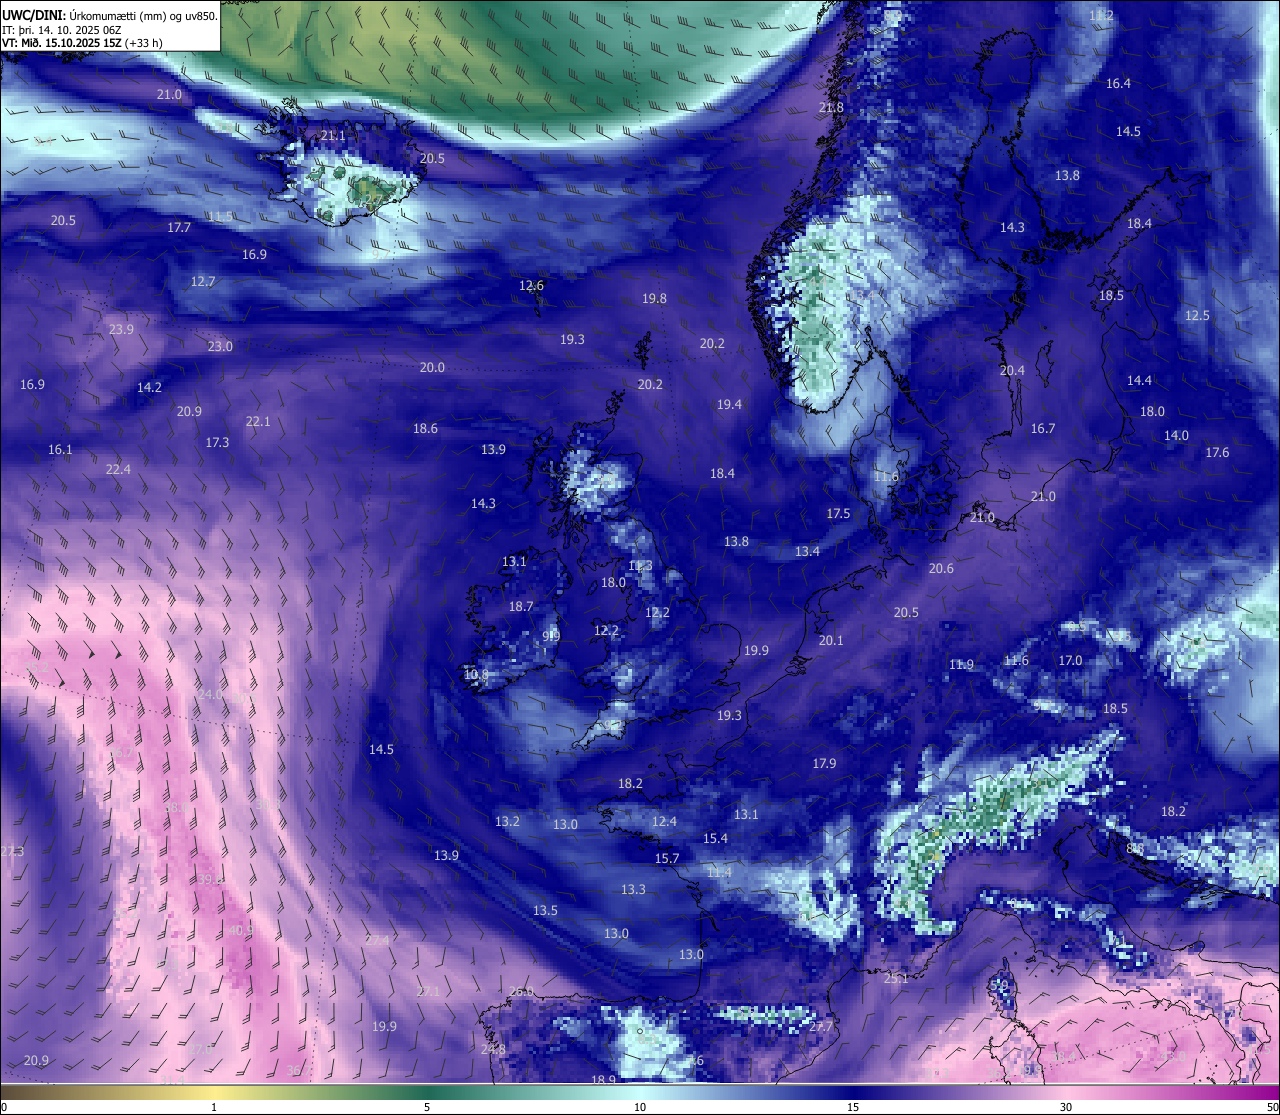The image size is (1280, 1115).
Task: Click the map value '10.8'
Action: (x=476, y=676)
